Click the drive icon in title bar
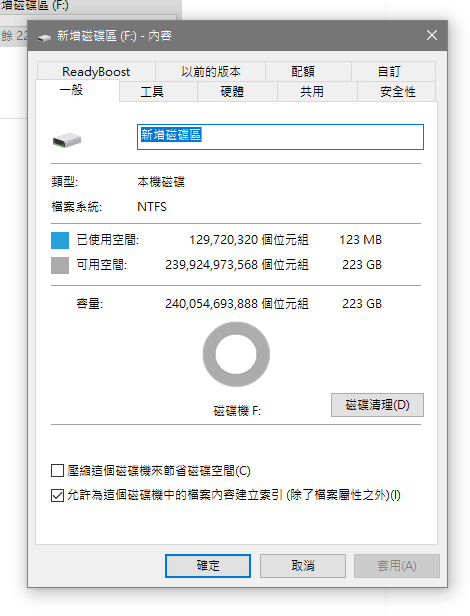This screenshot has width=470, height=616. [44, 37]
